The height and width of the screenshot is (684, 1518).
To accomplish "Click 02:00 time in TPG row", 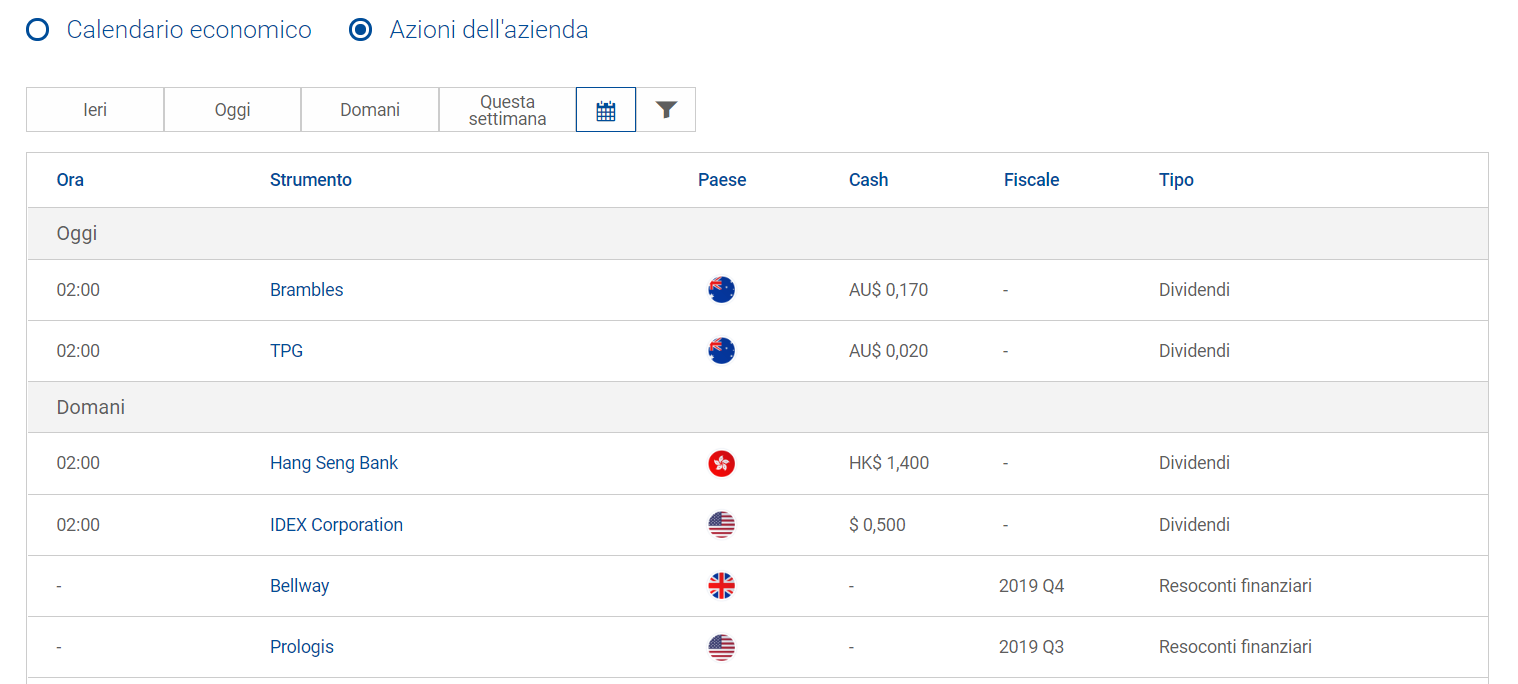I will 78,351.
